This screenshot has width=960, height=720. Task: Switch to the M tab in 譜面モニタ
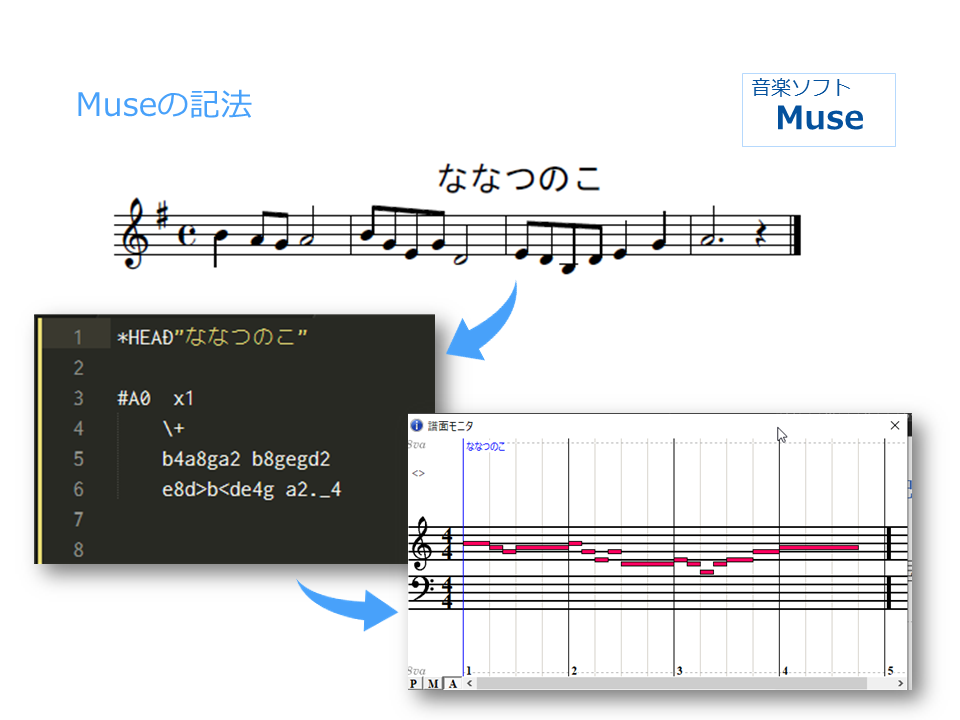[433, 683]
